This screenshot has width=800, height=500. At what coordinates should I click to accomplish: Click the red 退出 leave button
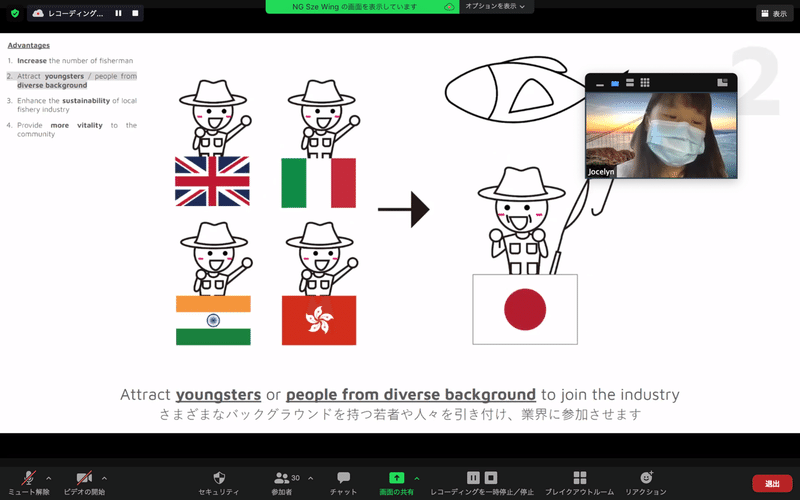pyautogui.click(x=772, y=483)
